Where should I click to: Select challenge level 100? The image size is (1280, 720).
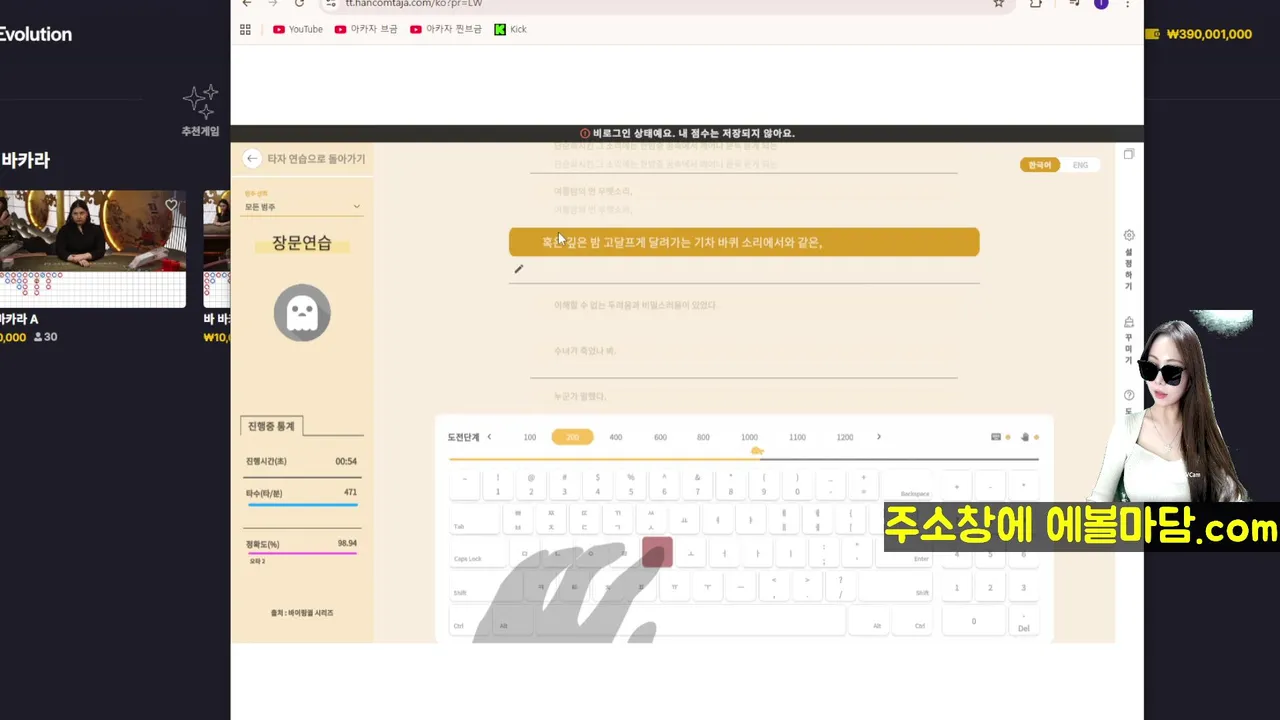(x=530, y=437)
